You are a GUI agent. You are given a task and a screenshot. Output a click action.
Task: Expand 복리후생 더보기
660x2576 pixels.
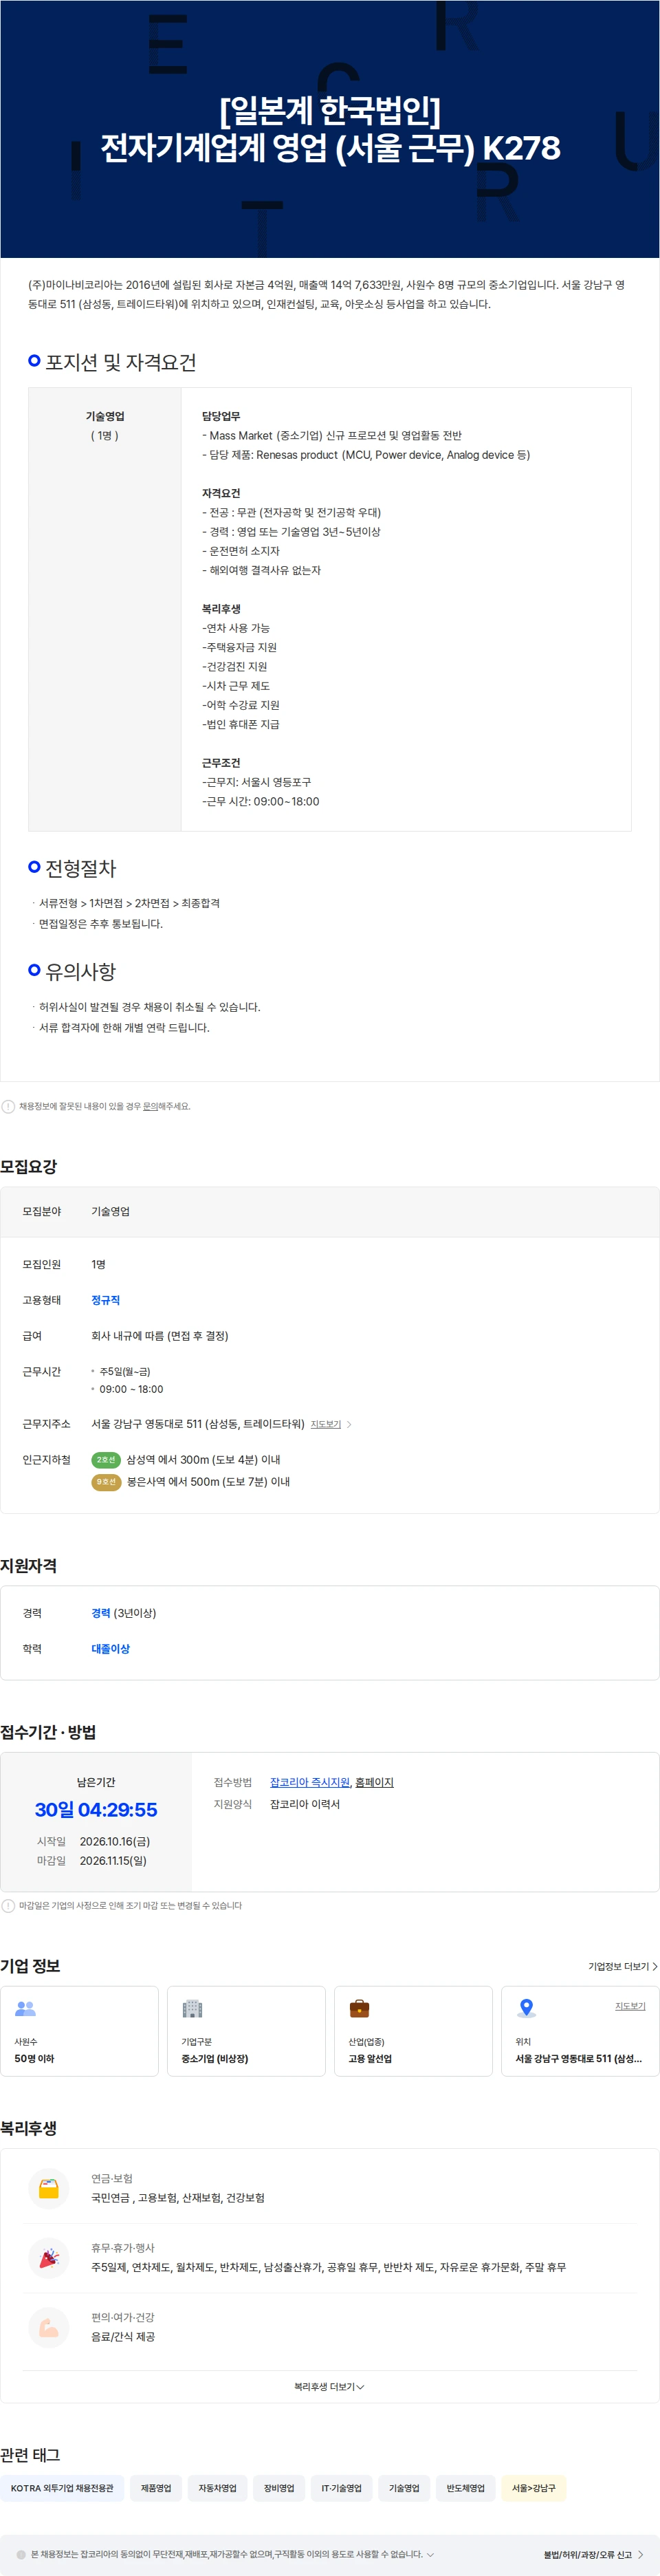click(329, 2386)
